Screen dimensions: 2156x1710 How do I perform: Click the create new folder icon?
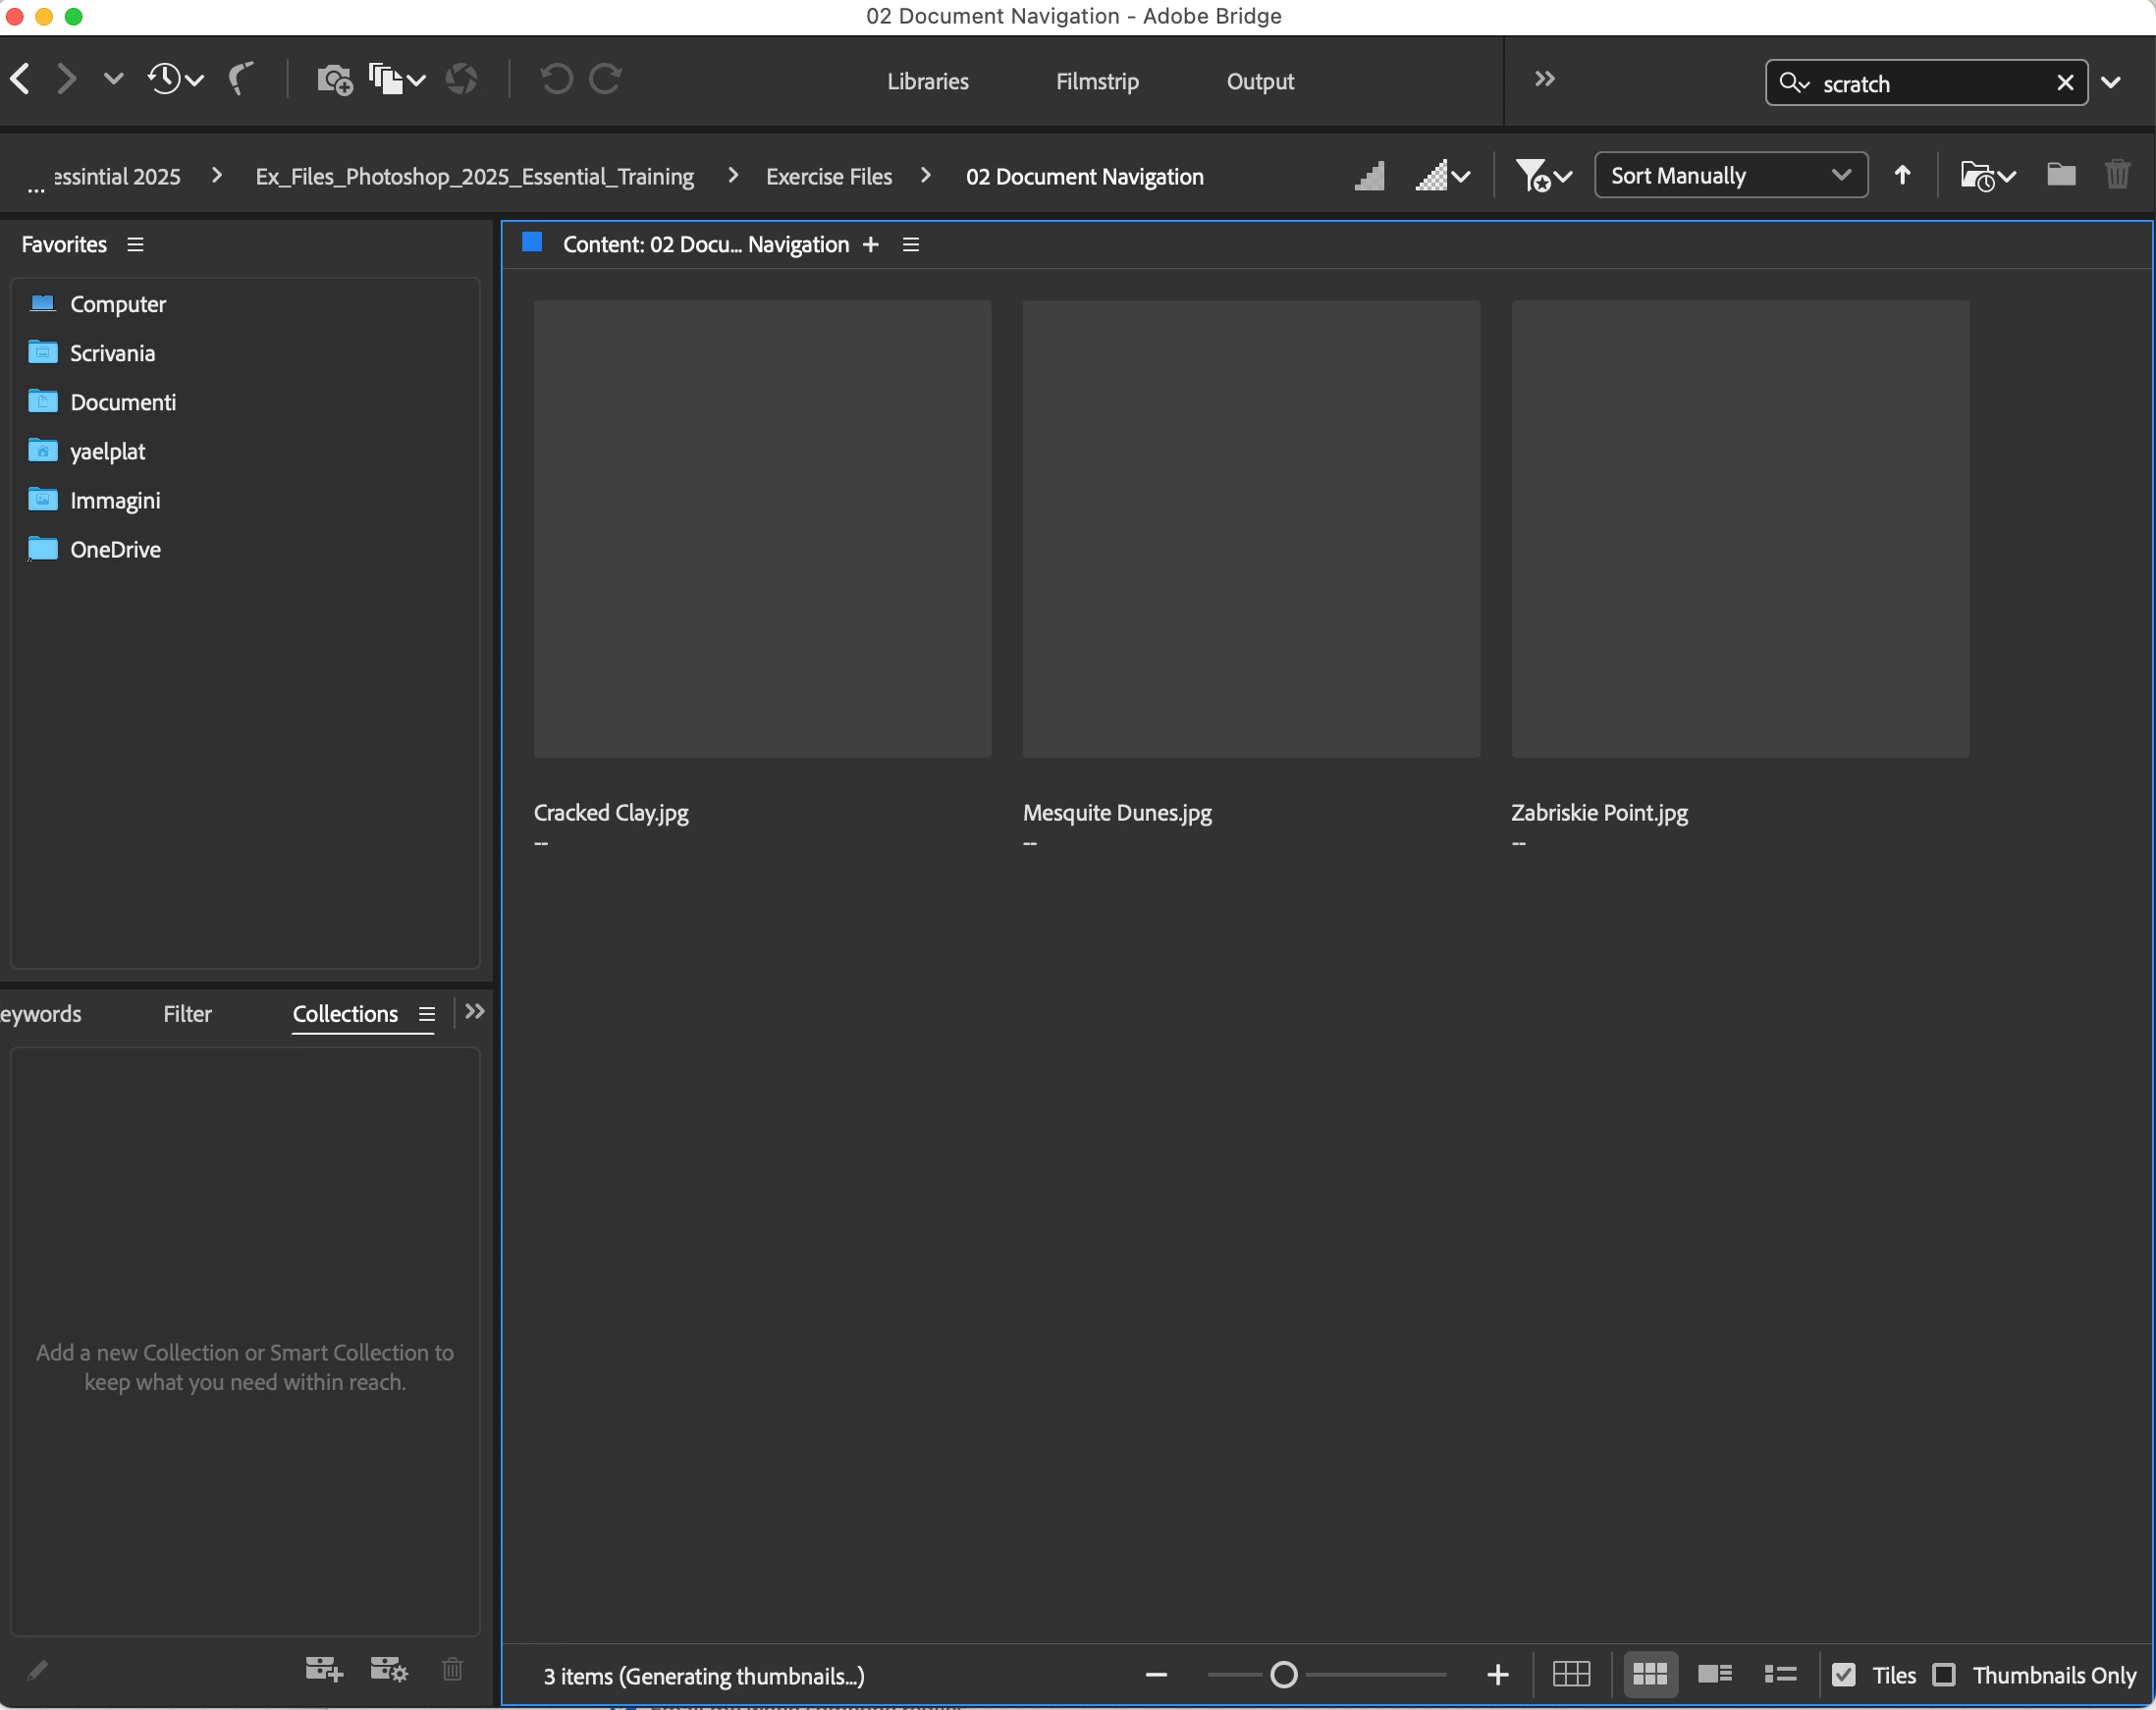click(x=2060, y=176)
